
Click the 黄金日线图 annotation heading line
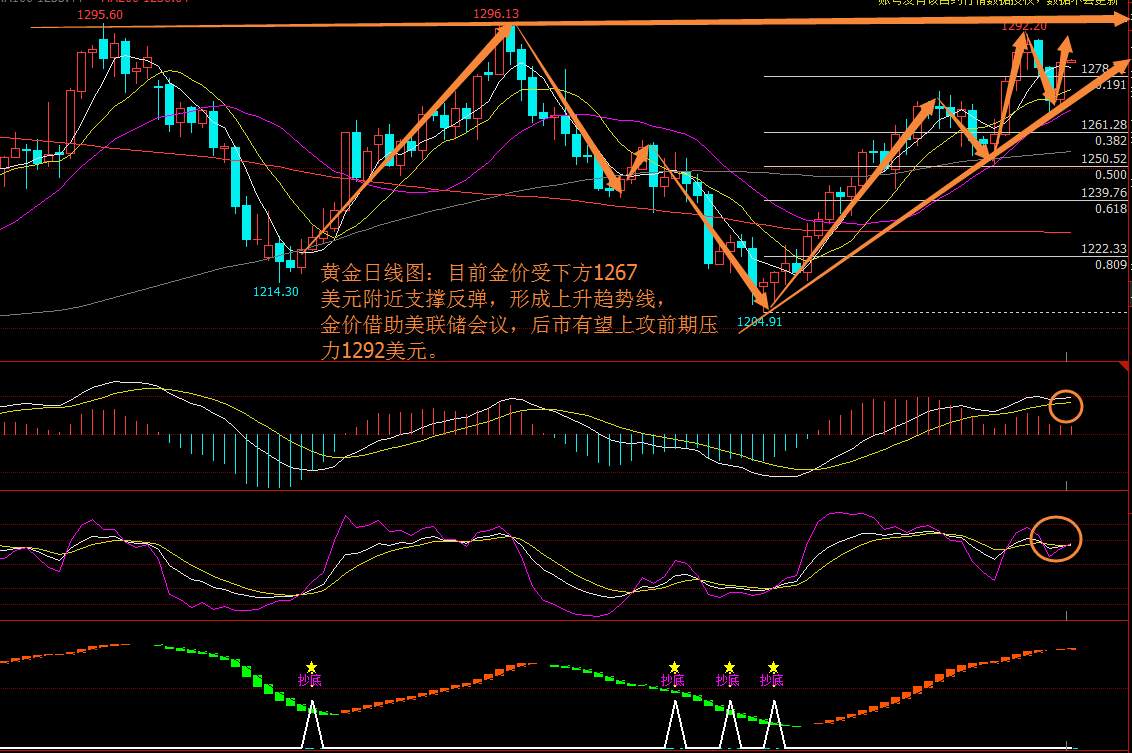coord(479,273)
